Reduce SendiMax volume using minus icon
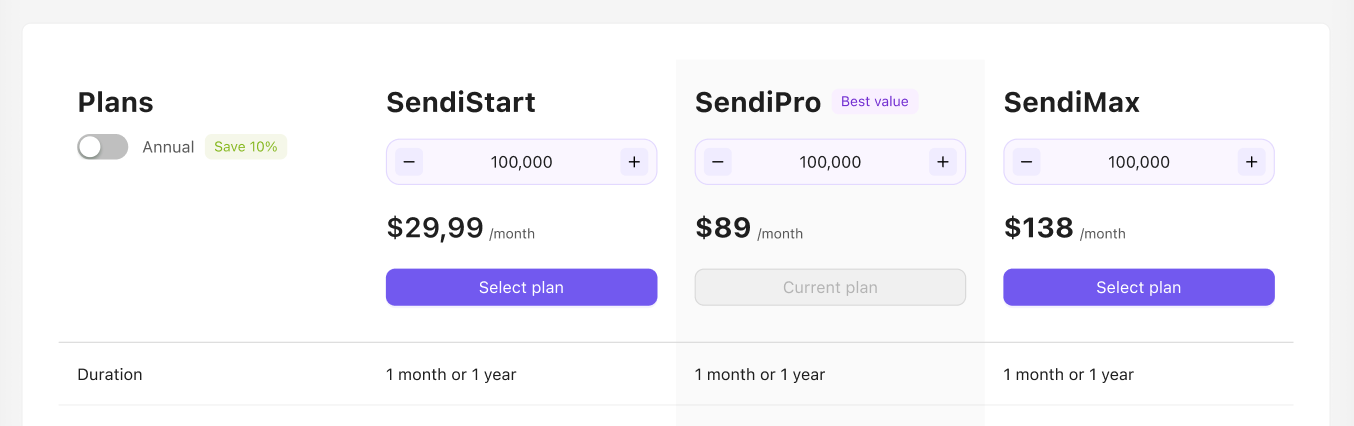Viewport: 1354px width, 426px height. click(1027, 162)
